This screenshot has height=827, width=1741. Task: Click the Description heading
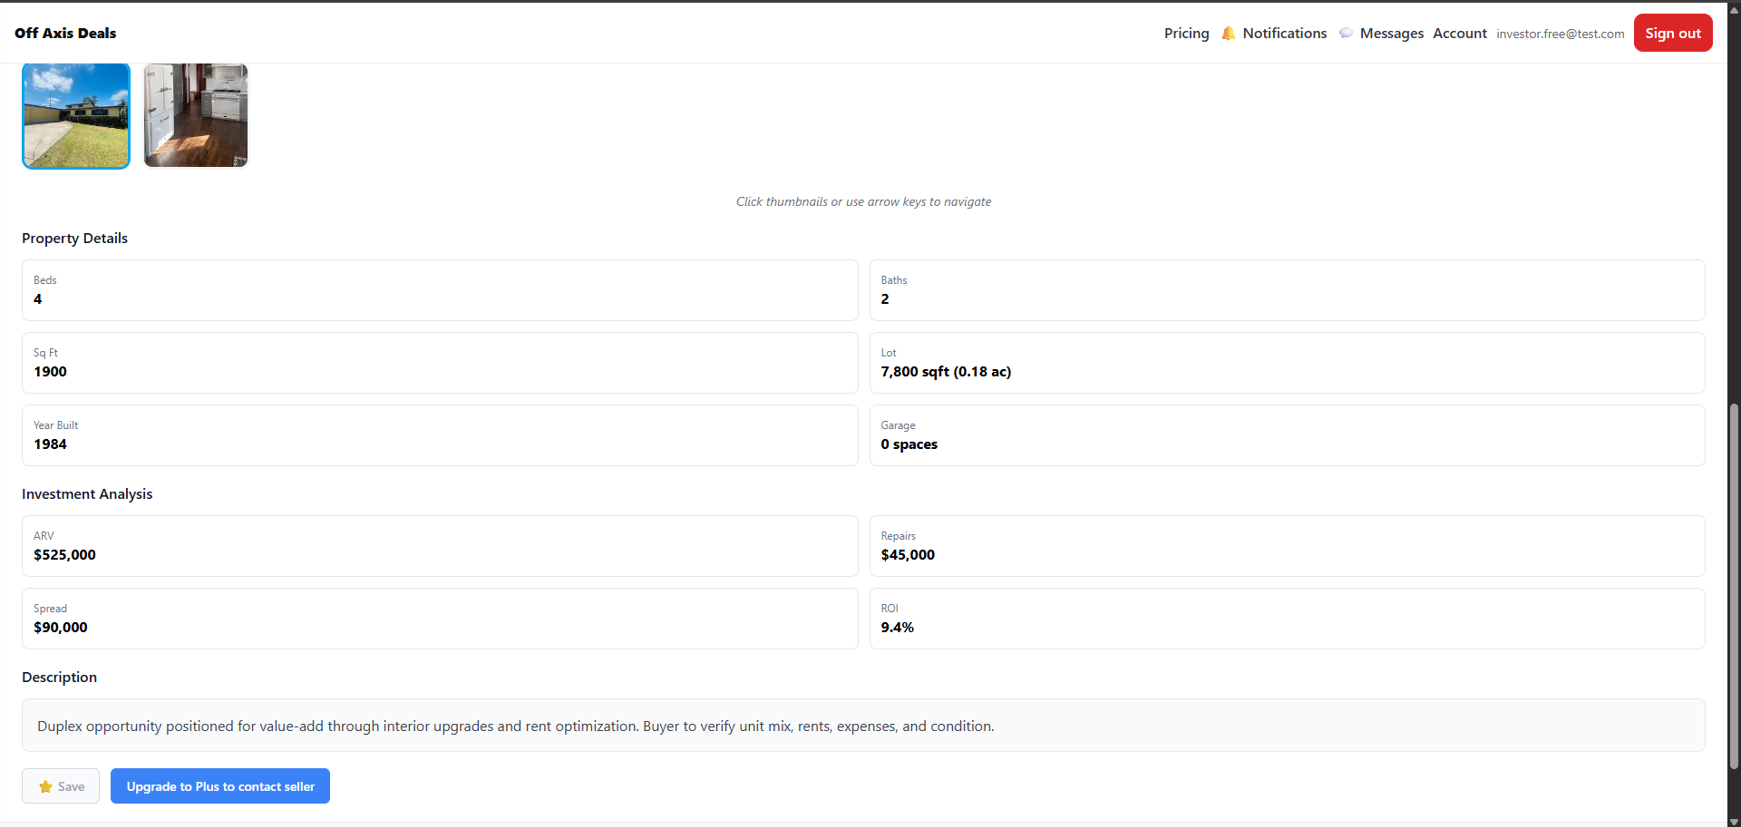[59, 677]
